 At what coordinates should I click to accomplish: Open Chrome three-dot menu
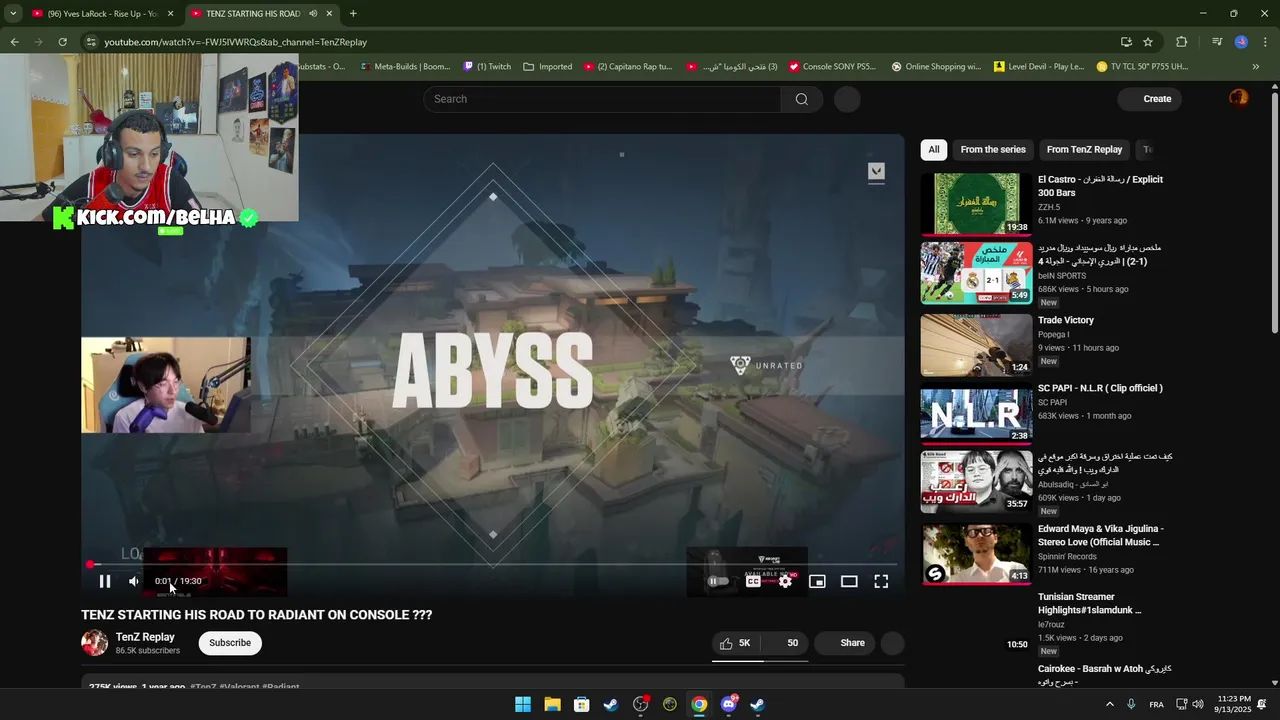click(x=1265, y=42)
